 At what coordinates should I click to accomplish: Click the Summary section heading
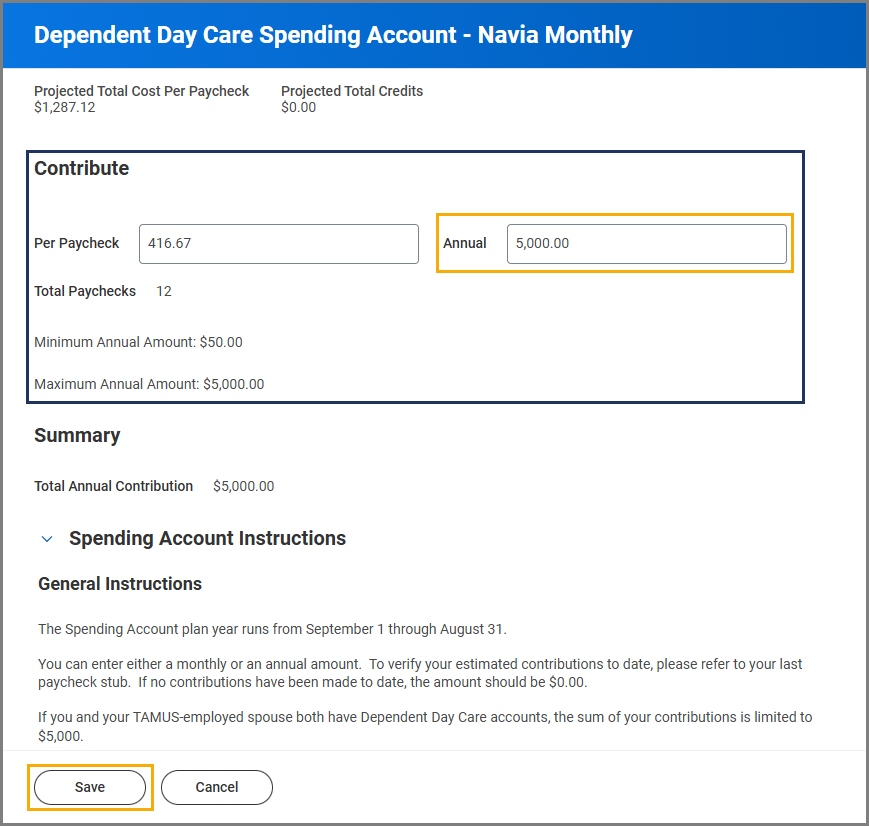[x=77, y=436]
